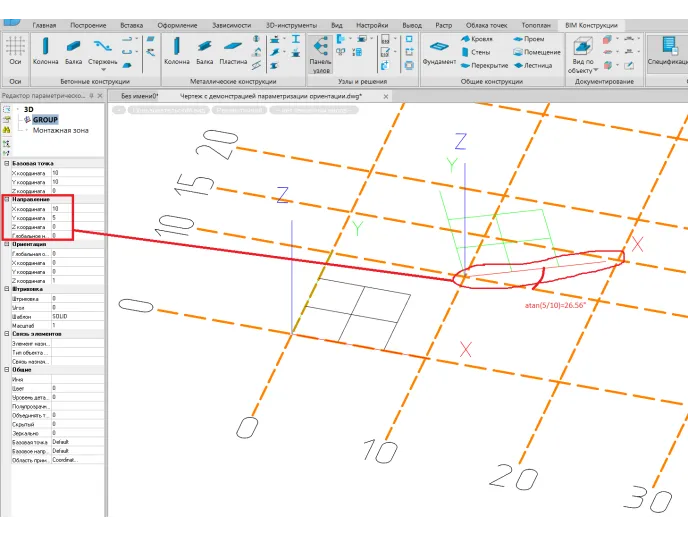Open the Настройки ribbon tab
The height and width of the screenshot is (537, 688).
(372, 25)
